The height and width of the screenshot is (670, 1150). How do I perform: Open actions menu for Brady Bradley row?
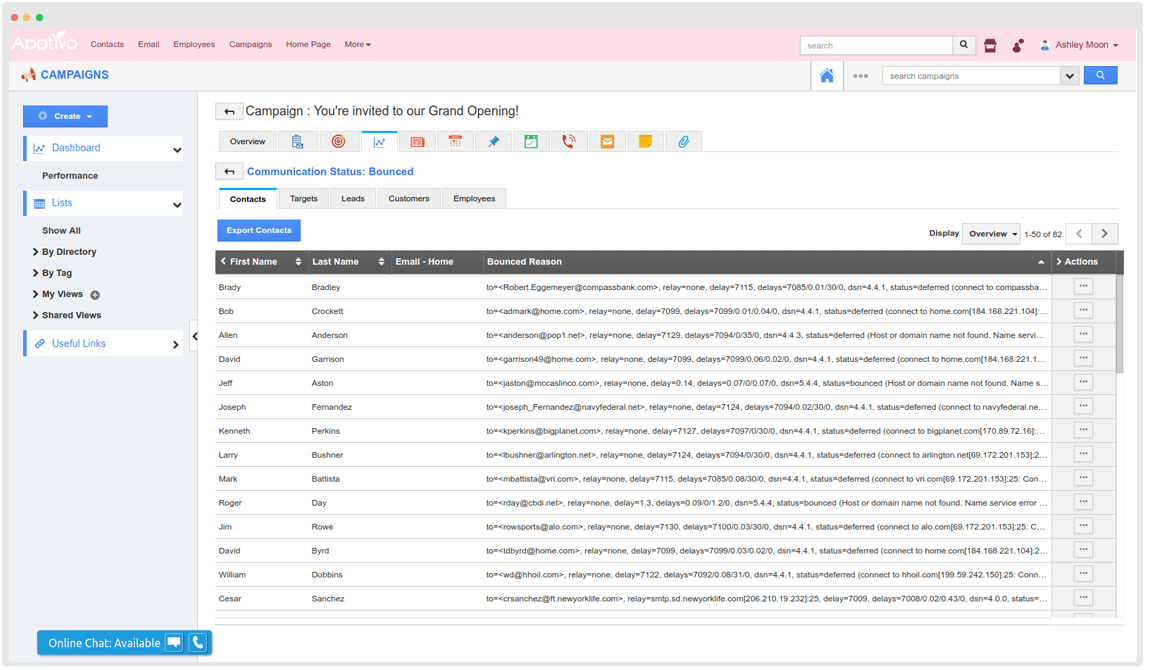tap(1083, 287)
